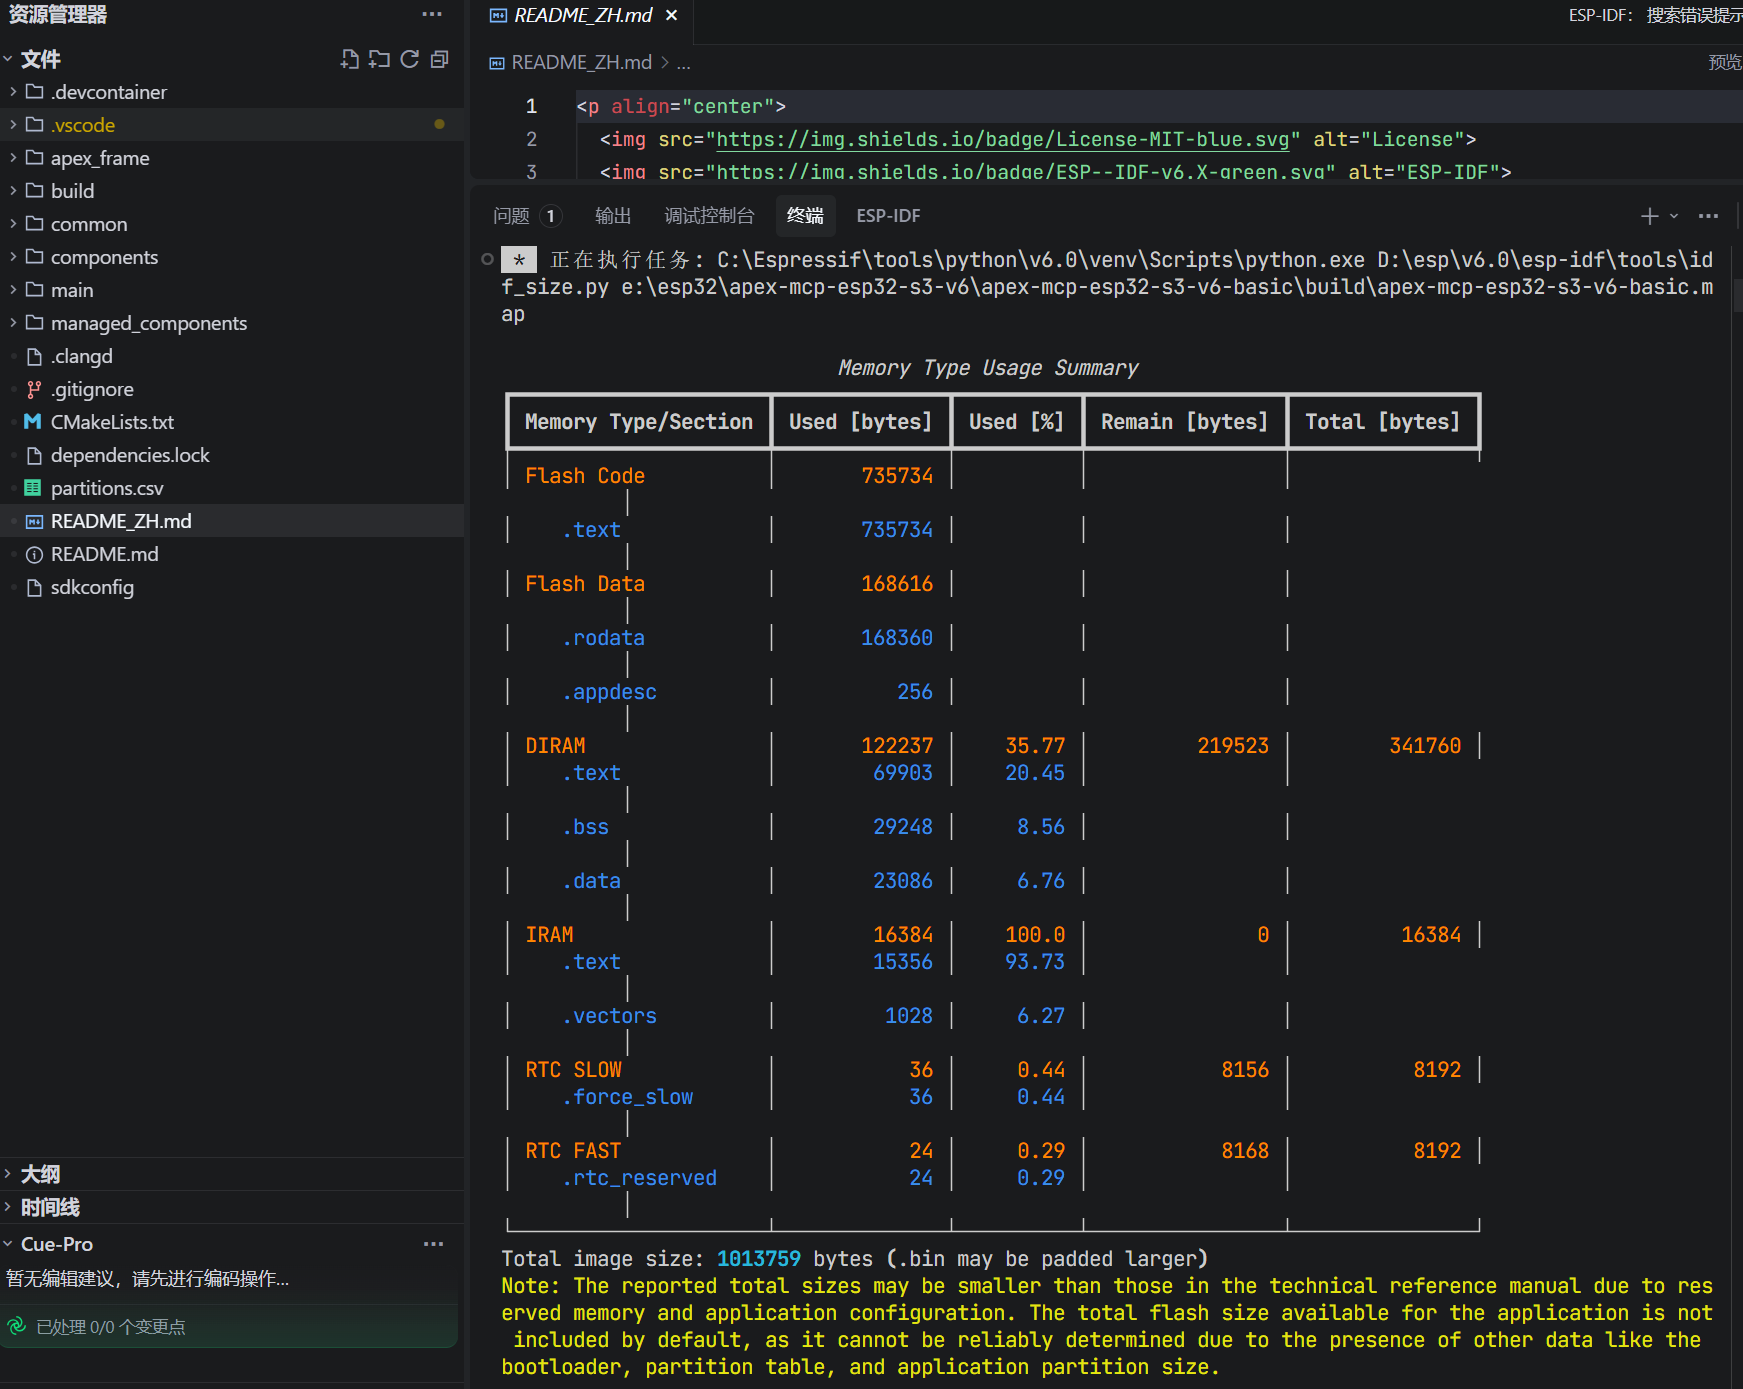Open terminal panel more actions ellipsis
This screenshot has height=1389, width=1743.
coord(1708,216)
